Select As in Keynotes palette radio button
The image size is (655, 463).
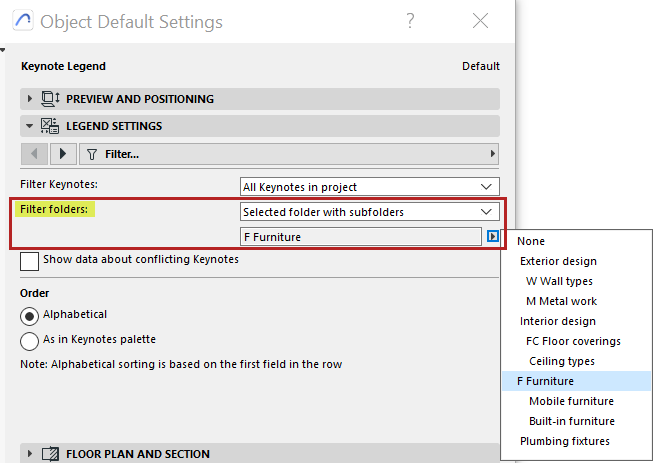(29, 341)
